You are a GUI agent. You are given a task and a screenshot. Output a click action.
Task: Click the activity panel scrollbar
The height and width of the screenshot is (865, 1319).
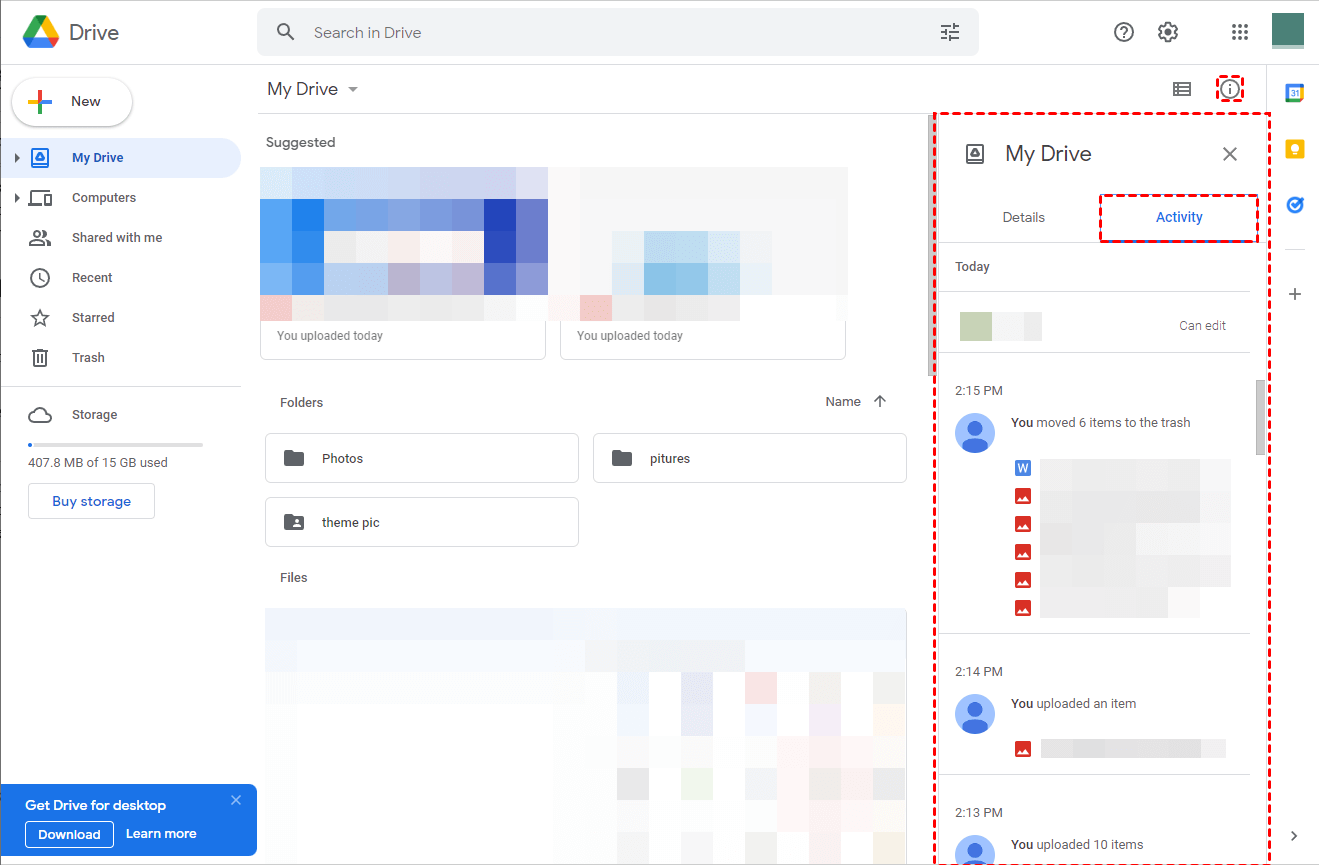click(x=1260, y=417)
